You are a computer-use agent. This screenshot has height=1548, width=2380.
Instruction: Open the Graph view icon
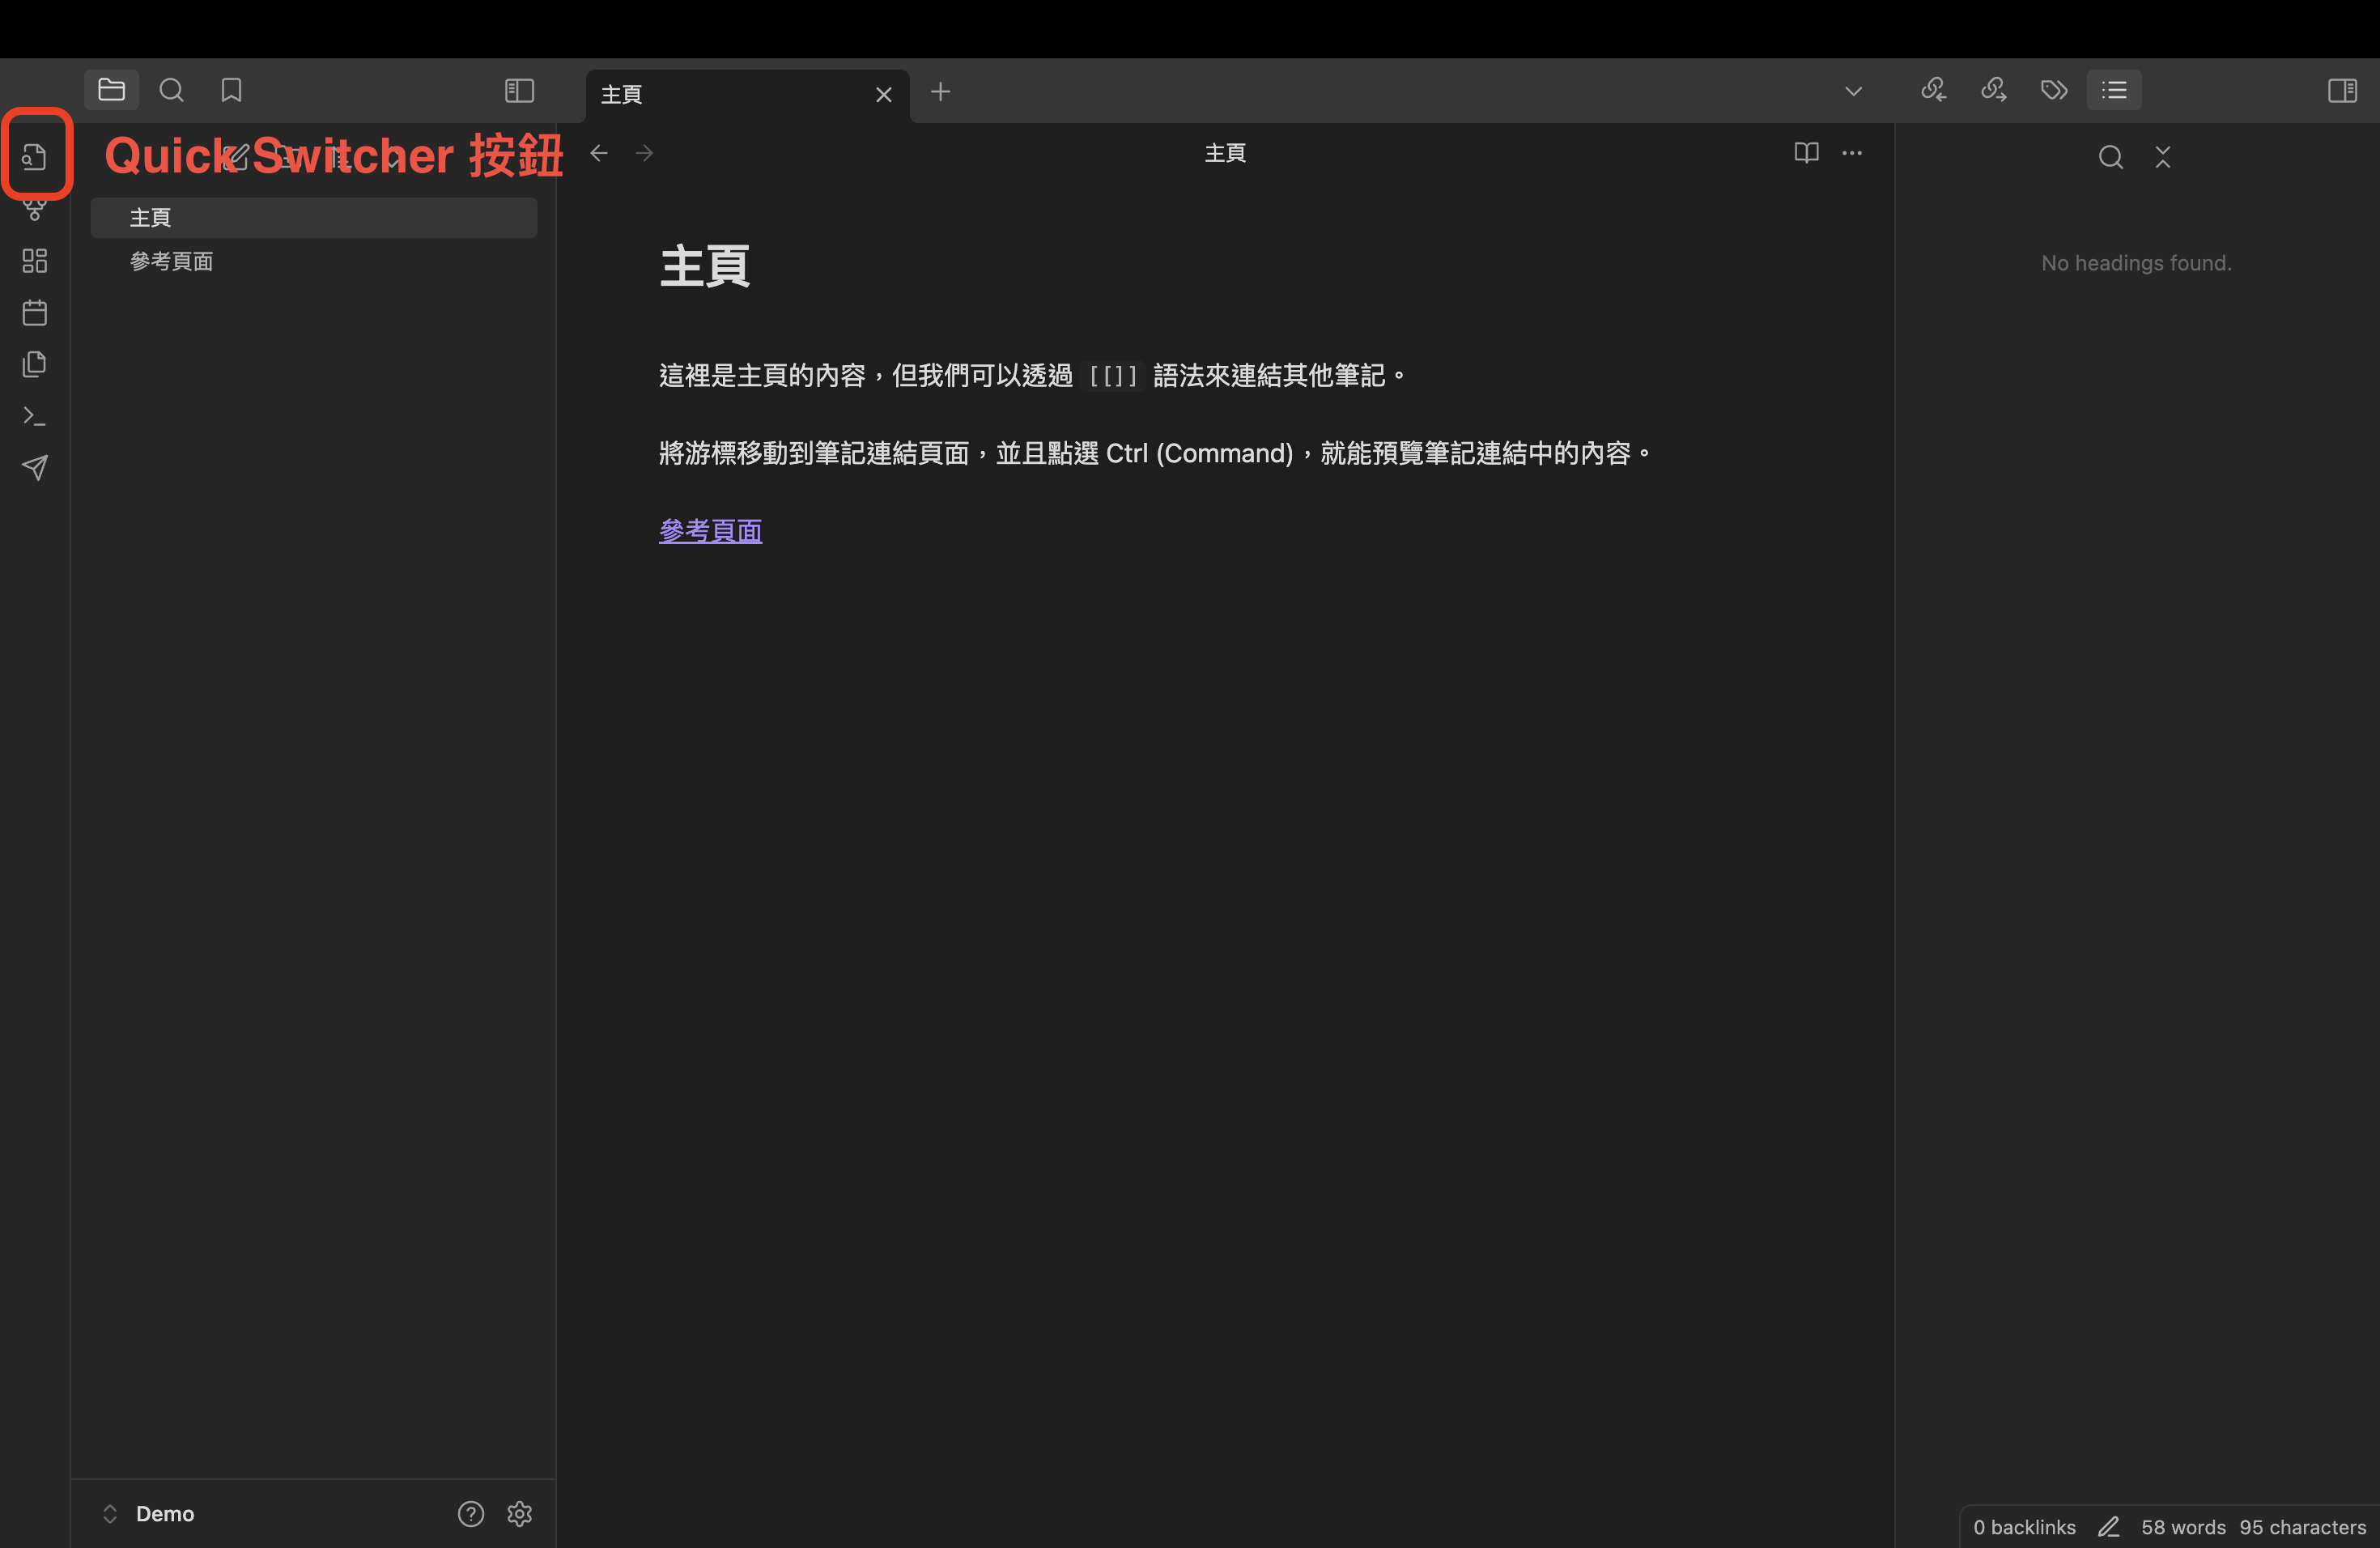pos(35,210)
